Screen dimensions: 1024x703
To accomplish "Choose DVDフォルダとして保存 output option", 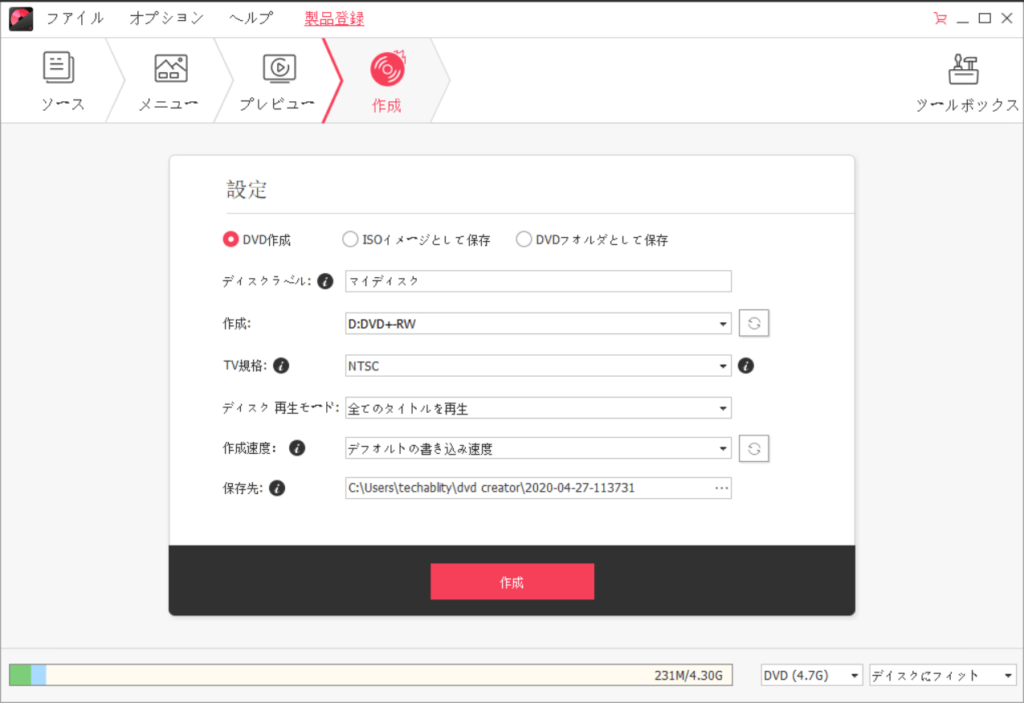I will 523,239.
